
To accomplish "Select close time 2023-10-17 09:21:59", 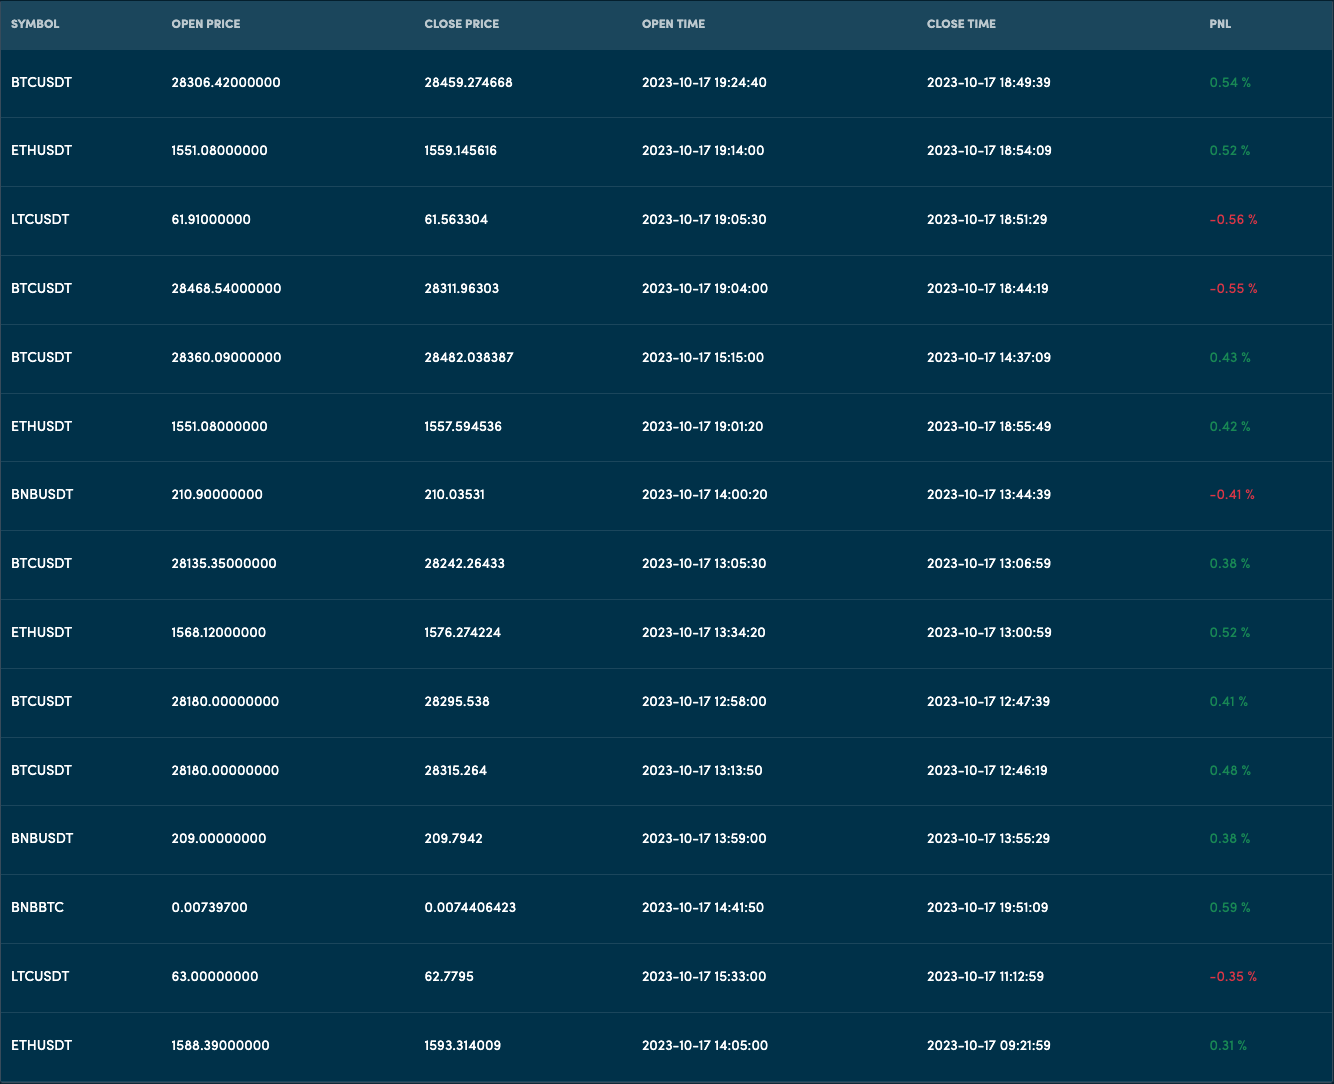I will pyautogui.click(x=989, y=1046).
